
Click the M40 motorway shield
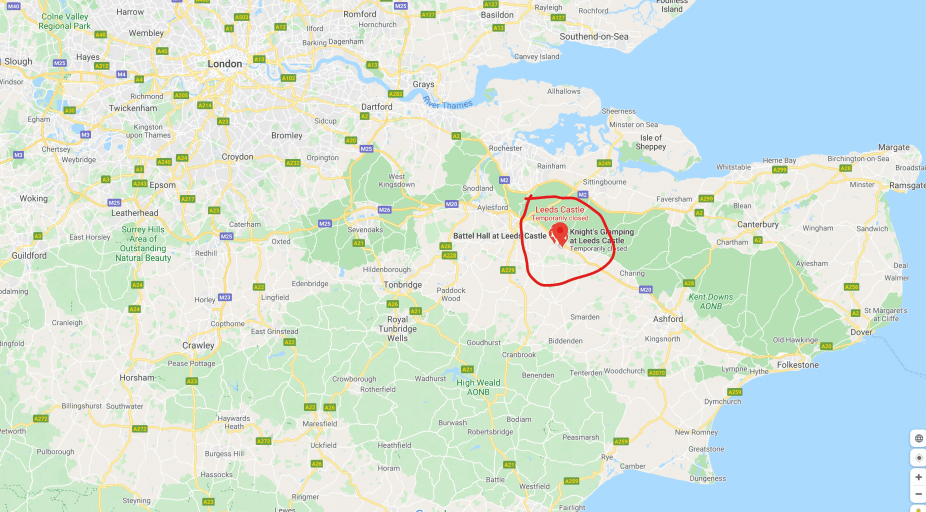pos(13,6)
